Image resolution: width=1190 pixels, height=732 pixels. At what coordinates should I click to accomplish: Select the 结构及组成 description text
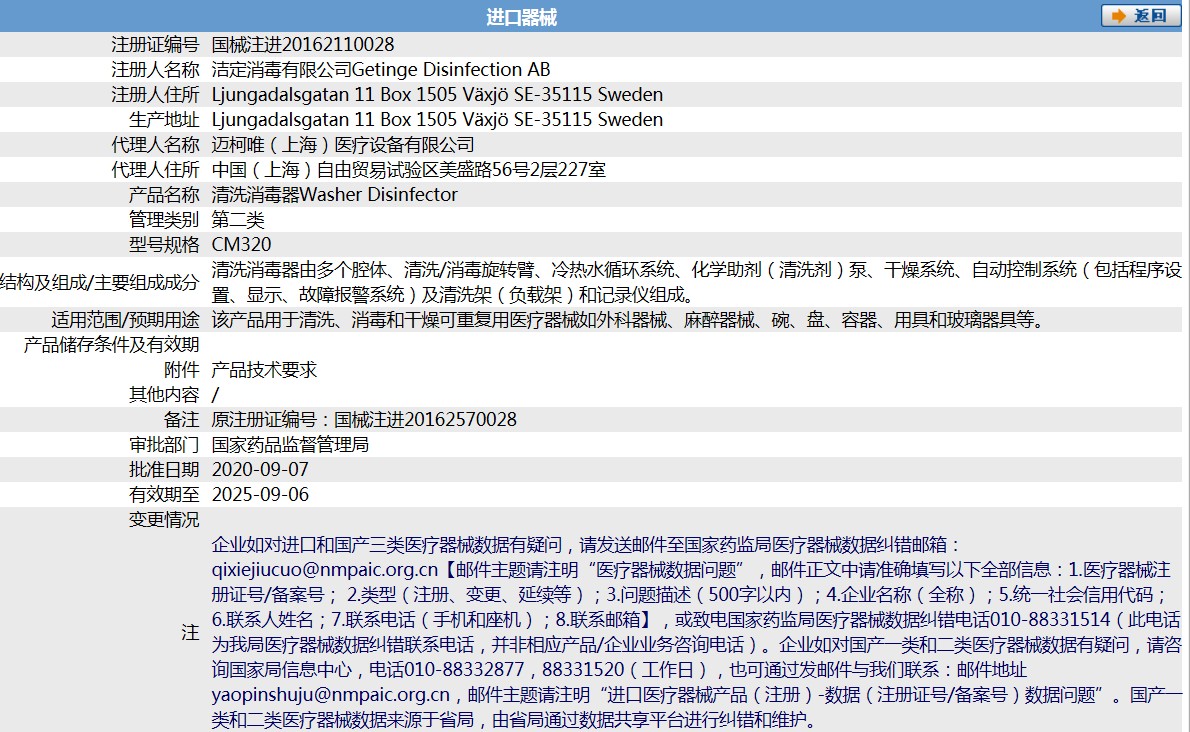pos(697,282)
